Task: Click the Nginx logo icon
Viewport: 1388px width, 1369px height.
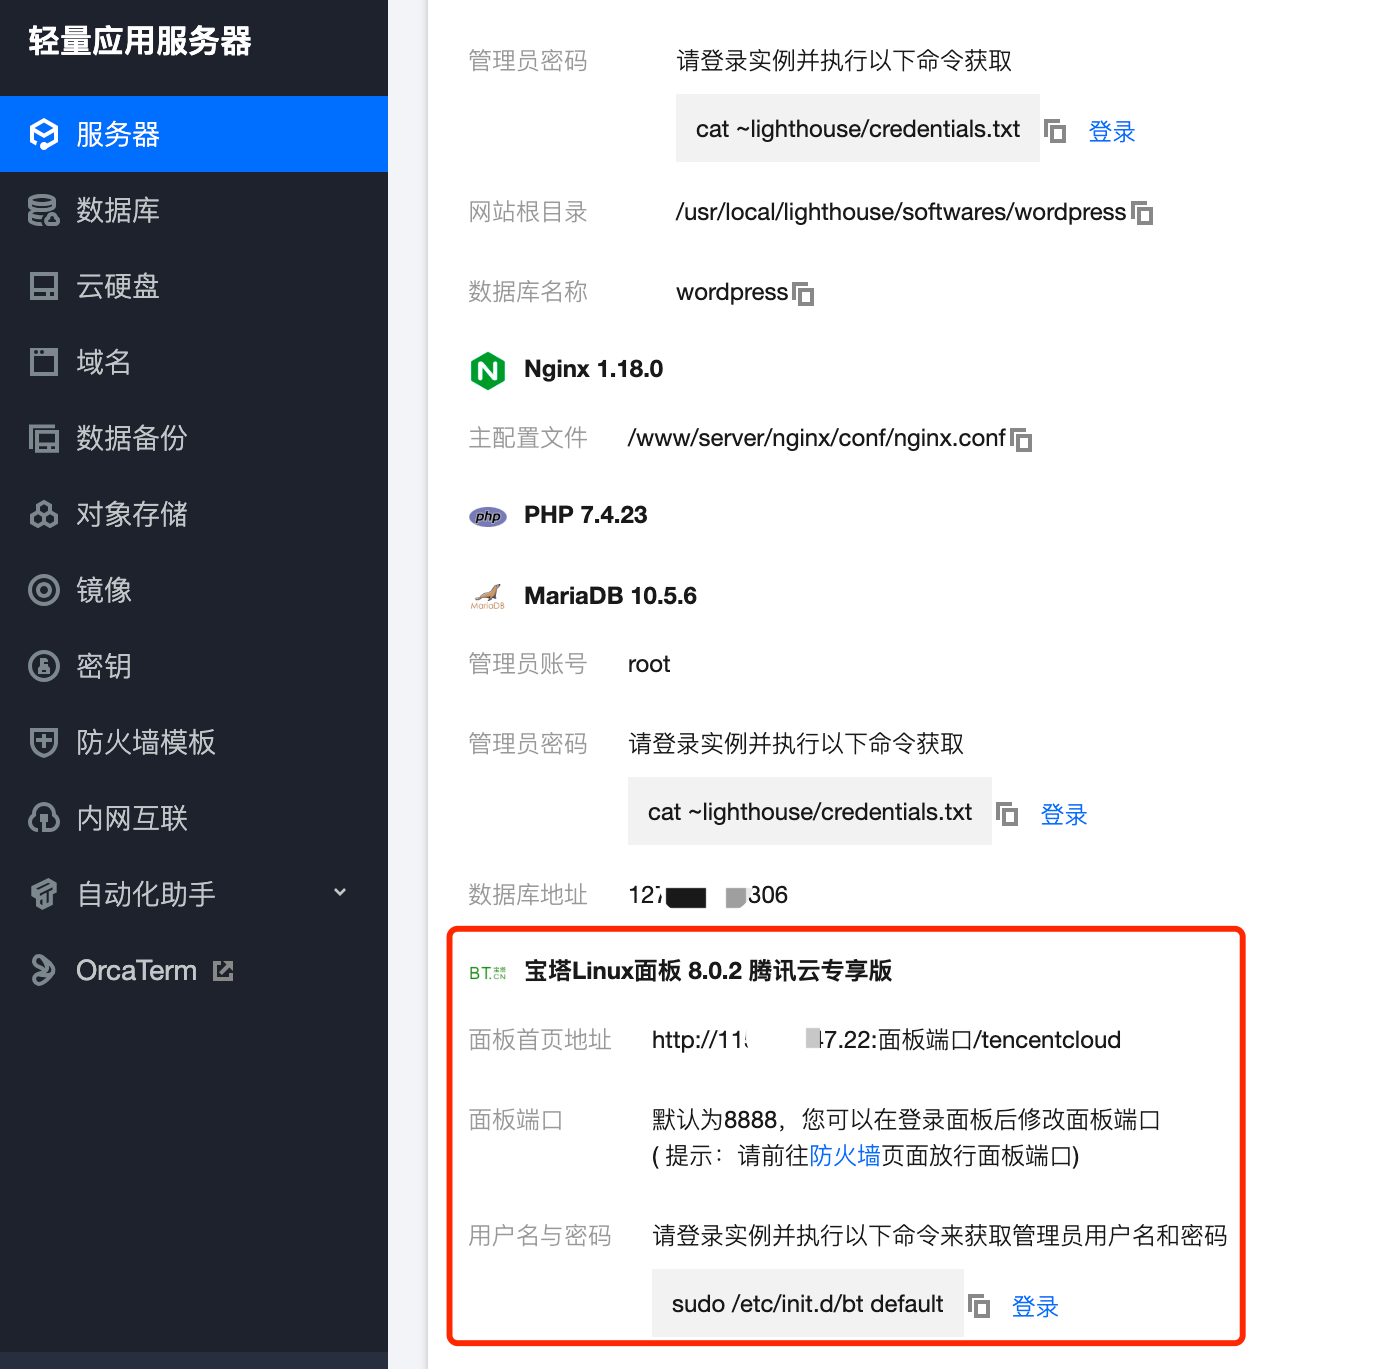Action: coord(488,370)
